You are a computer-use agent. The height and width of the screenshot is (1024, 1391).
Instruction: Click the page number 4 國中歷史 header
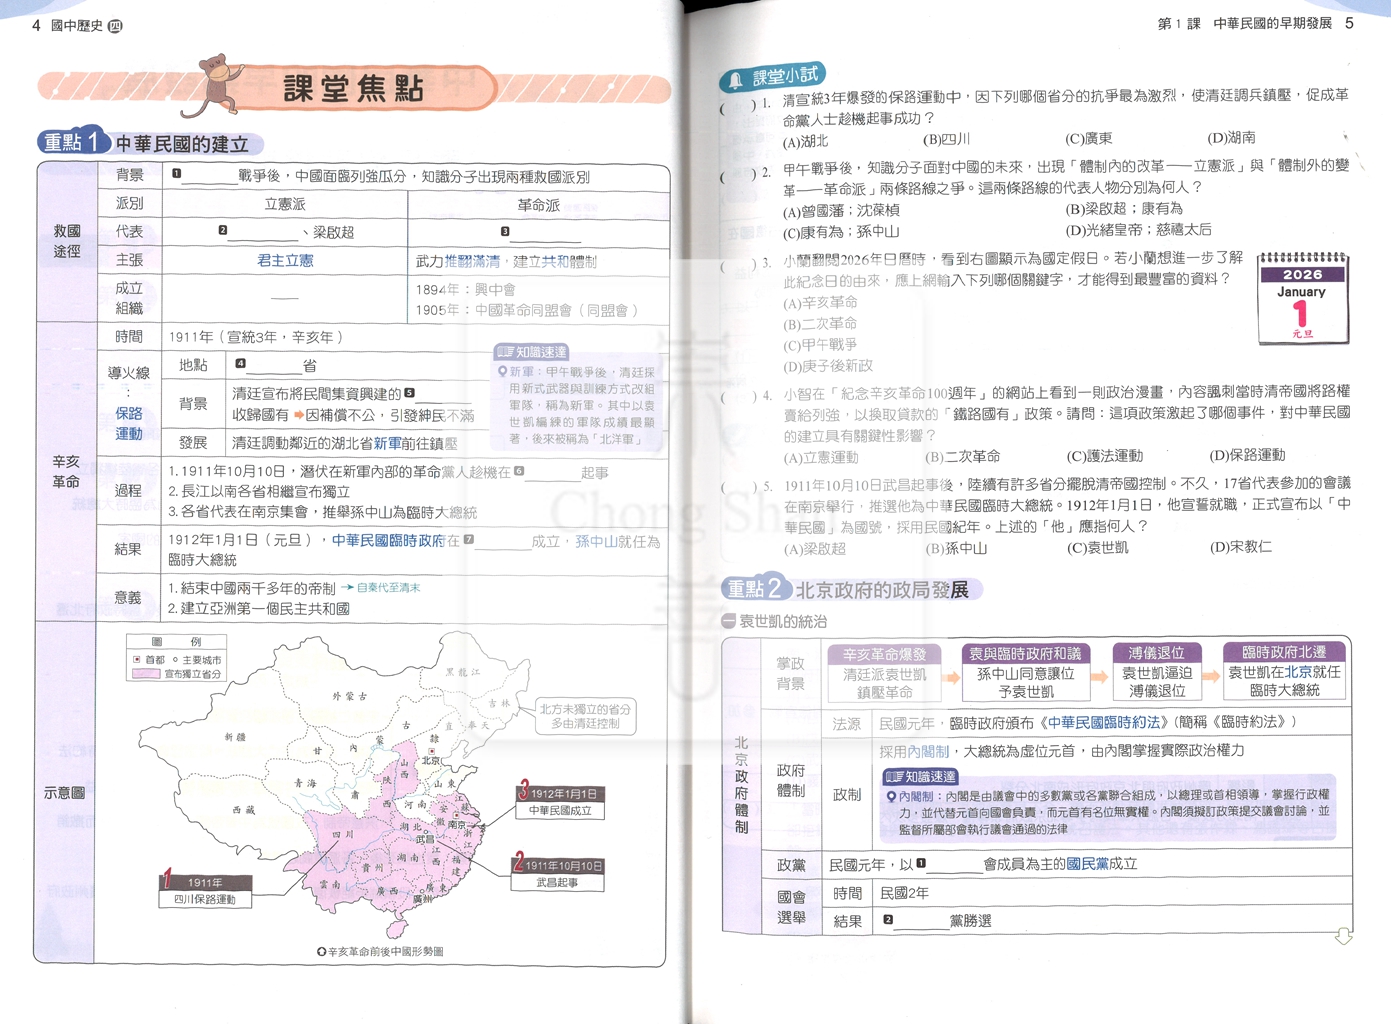(77, 25)
